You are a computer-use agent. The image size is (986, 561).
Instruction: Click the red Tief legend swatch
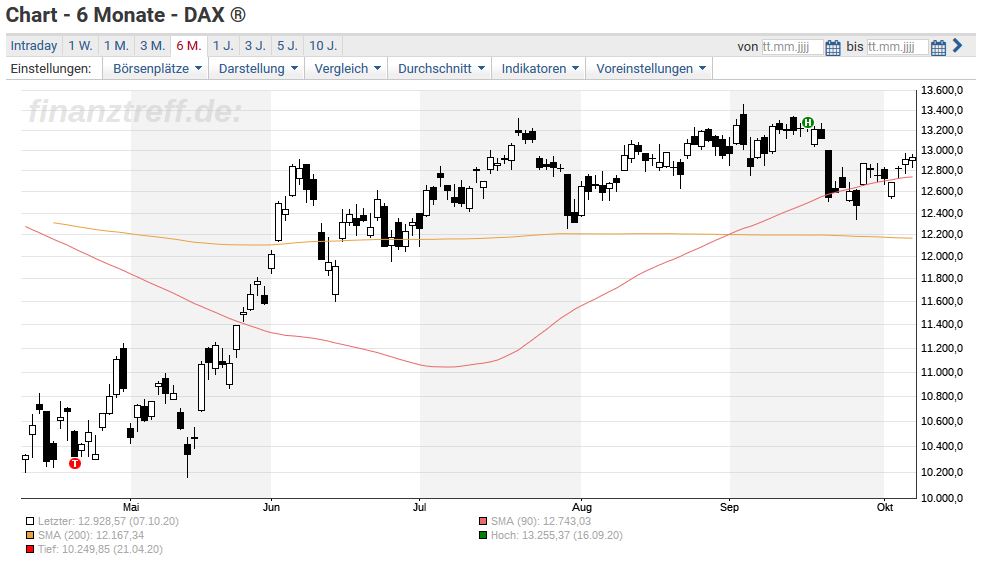click(30, 549)
